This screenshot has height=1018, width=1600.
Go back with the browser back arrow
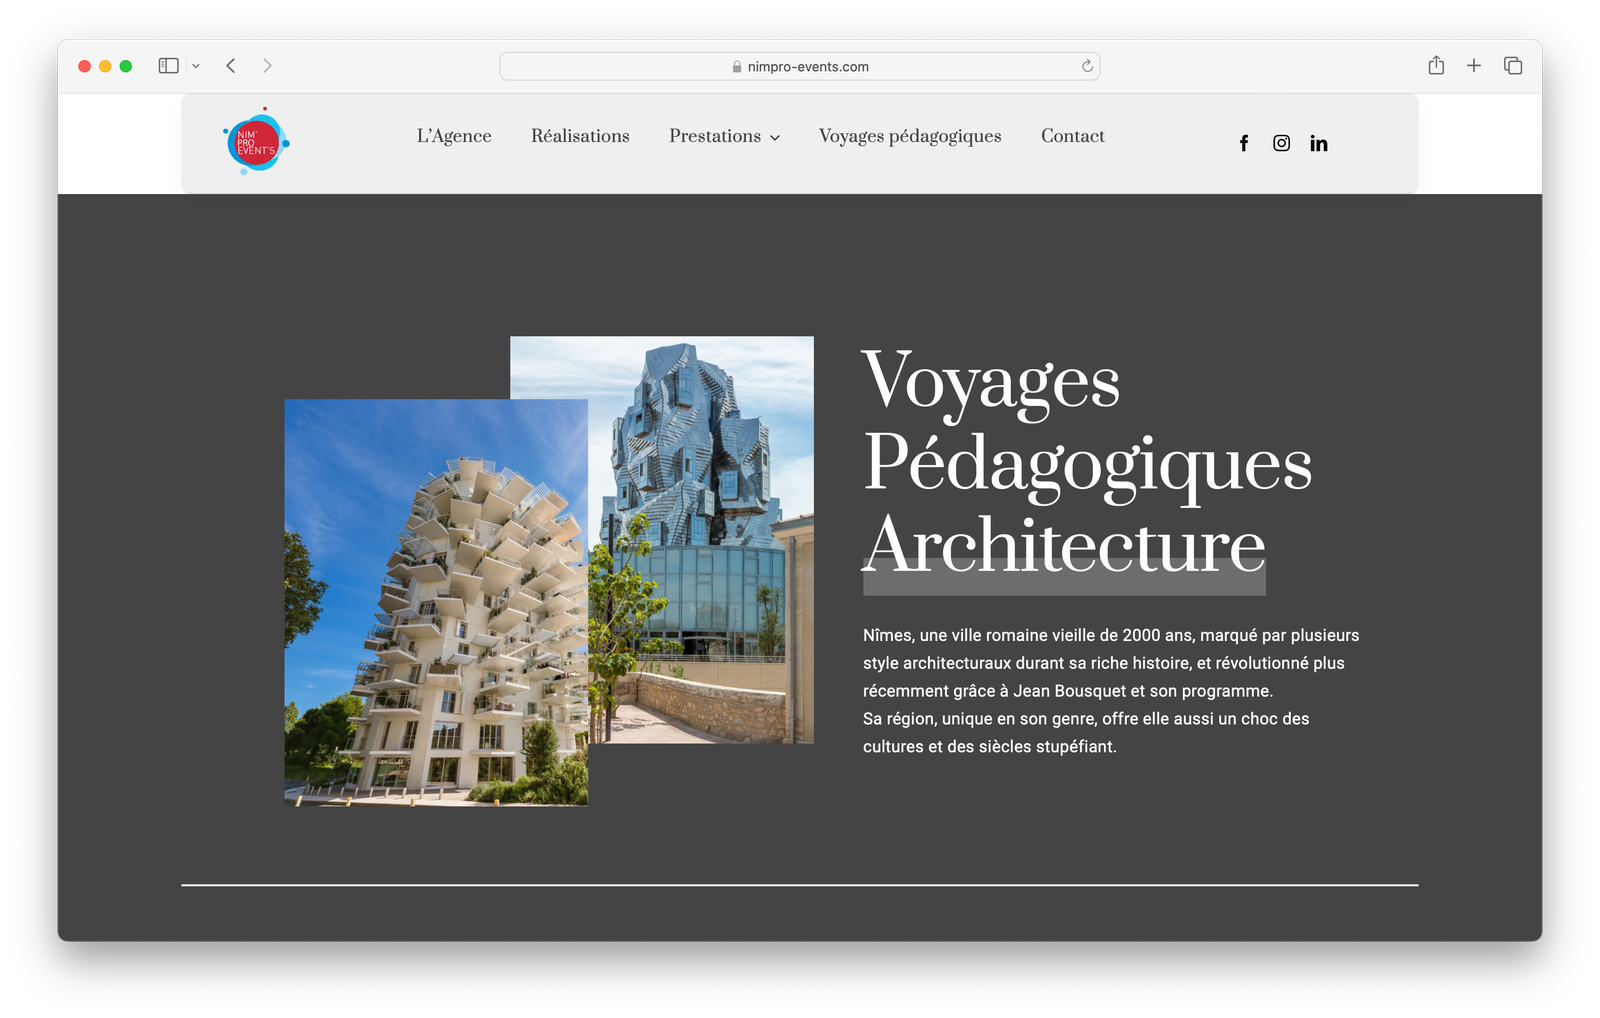tap(231, 66)
